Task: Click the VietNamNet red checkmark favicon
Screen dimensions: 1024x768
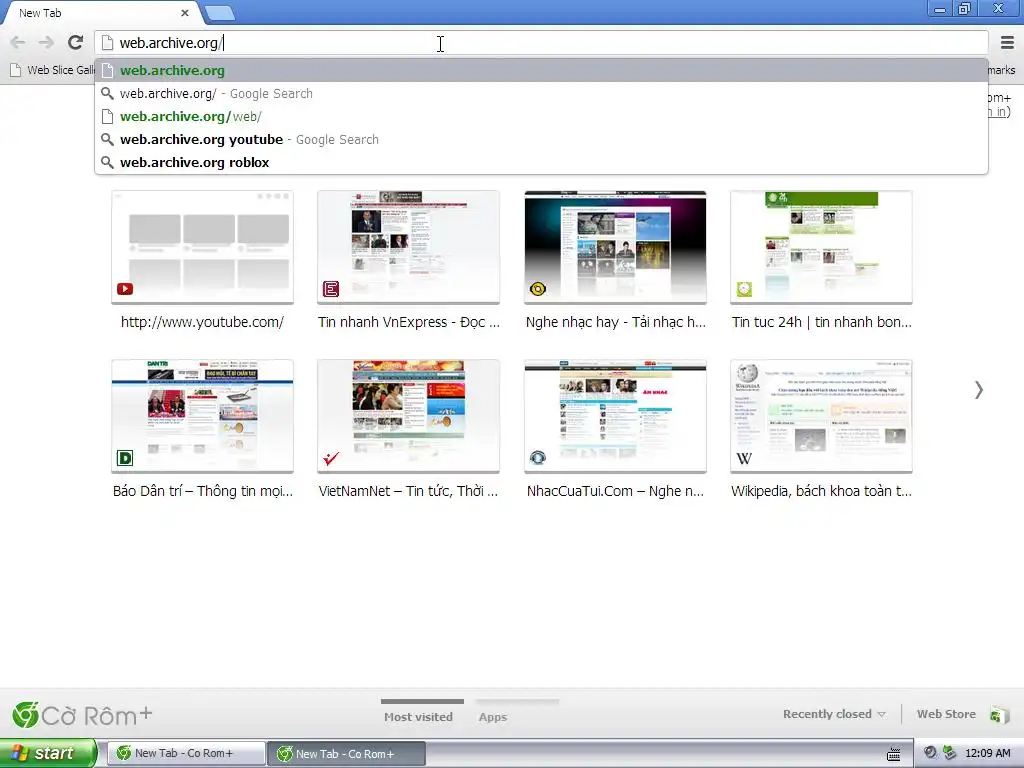Action: [x=331, y=458]
